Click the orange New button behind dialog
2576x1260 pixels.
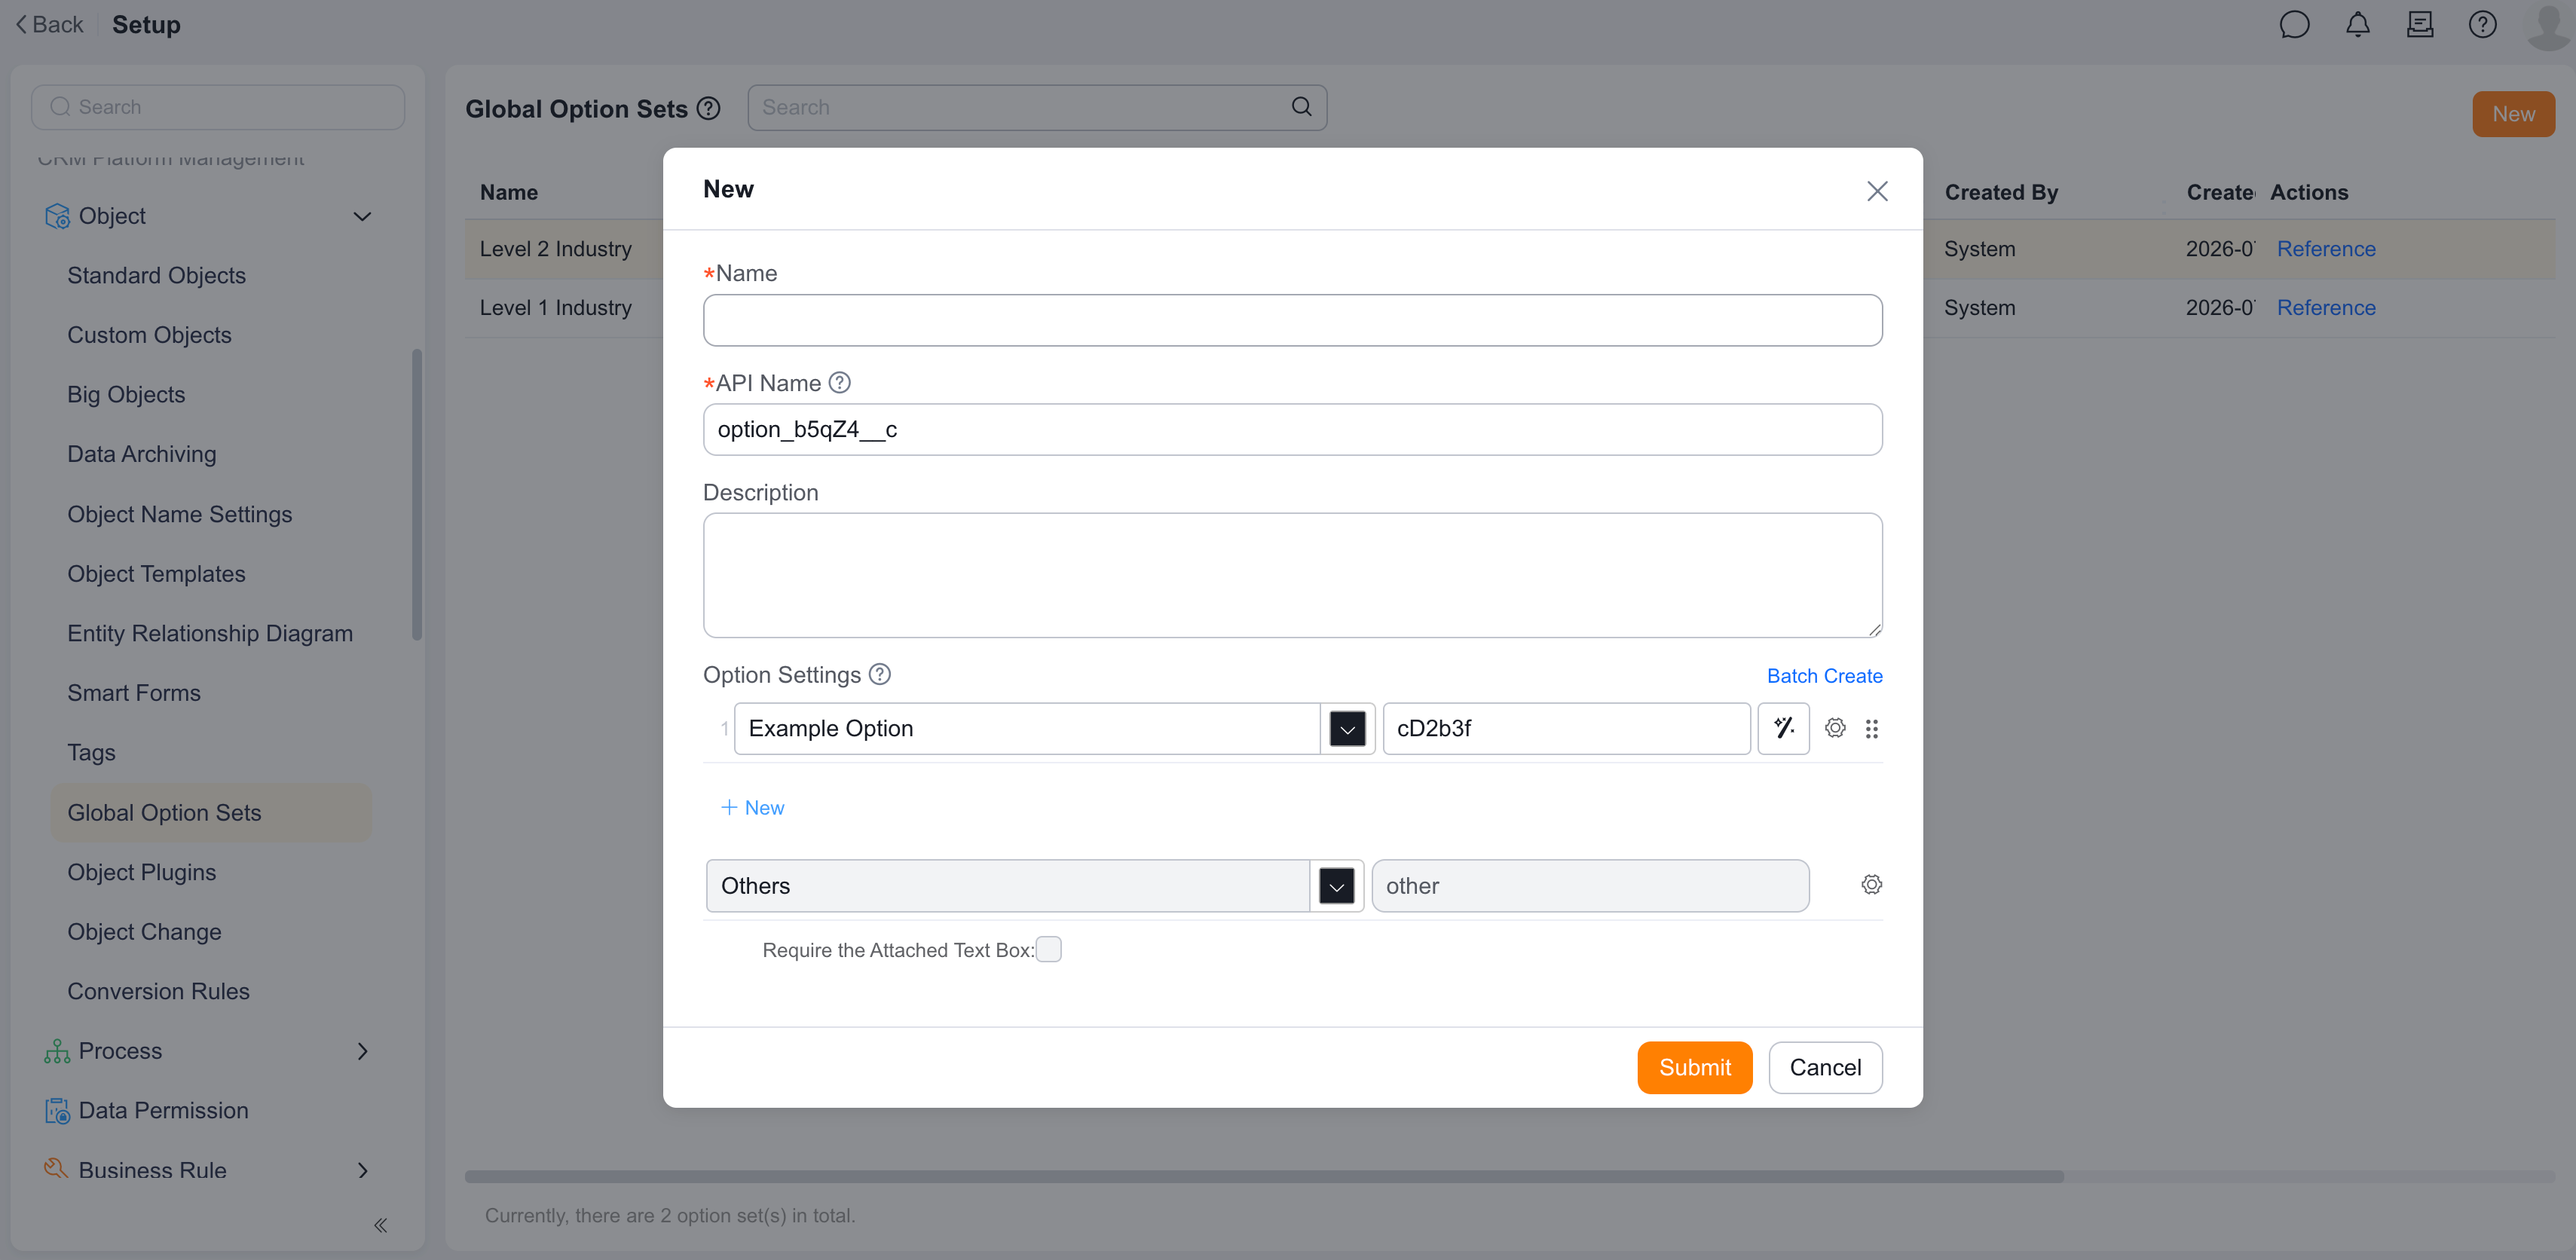click(2513, 114)
